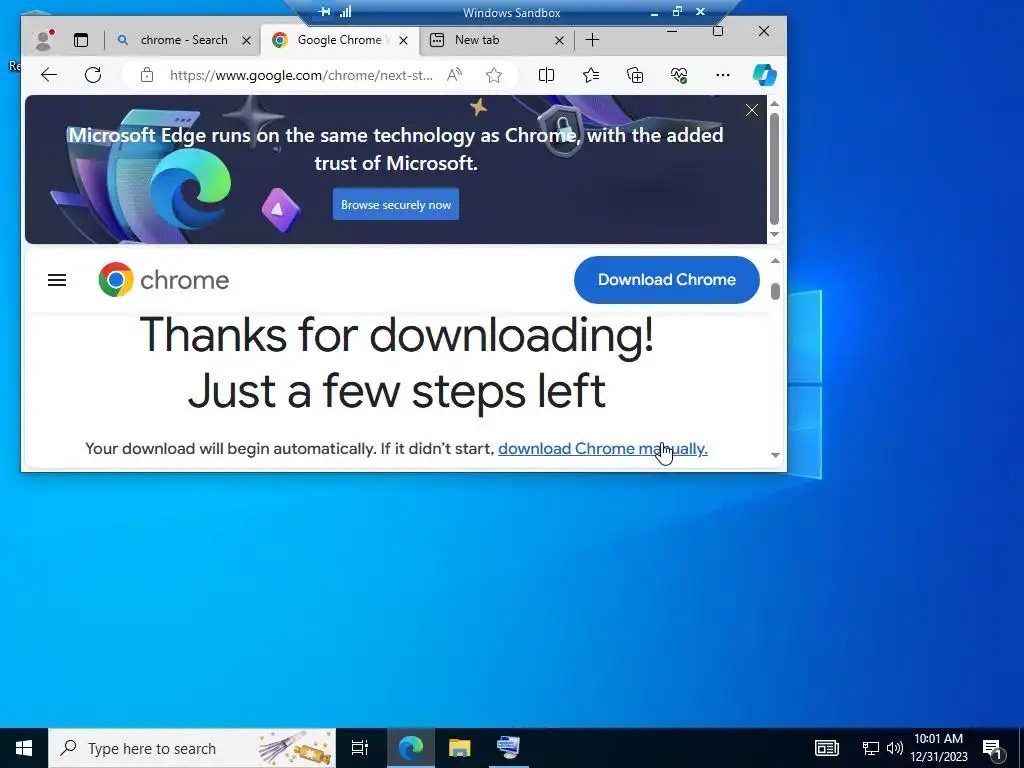
Task: Click the Read aloud icon in address bar
Action: [x=455, y=74]
